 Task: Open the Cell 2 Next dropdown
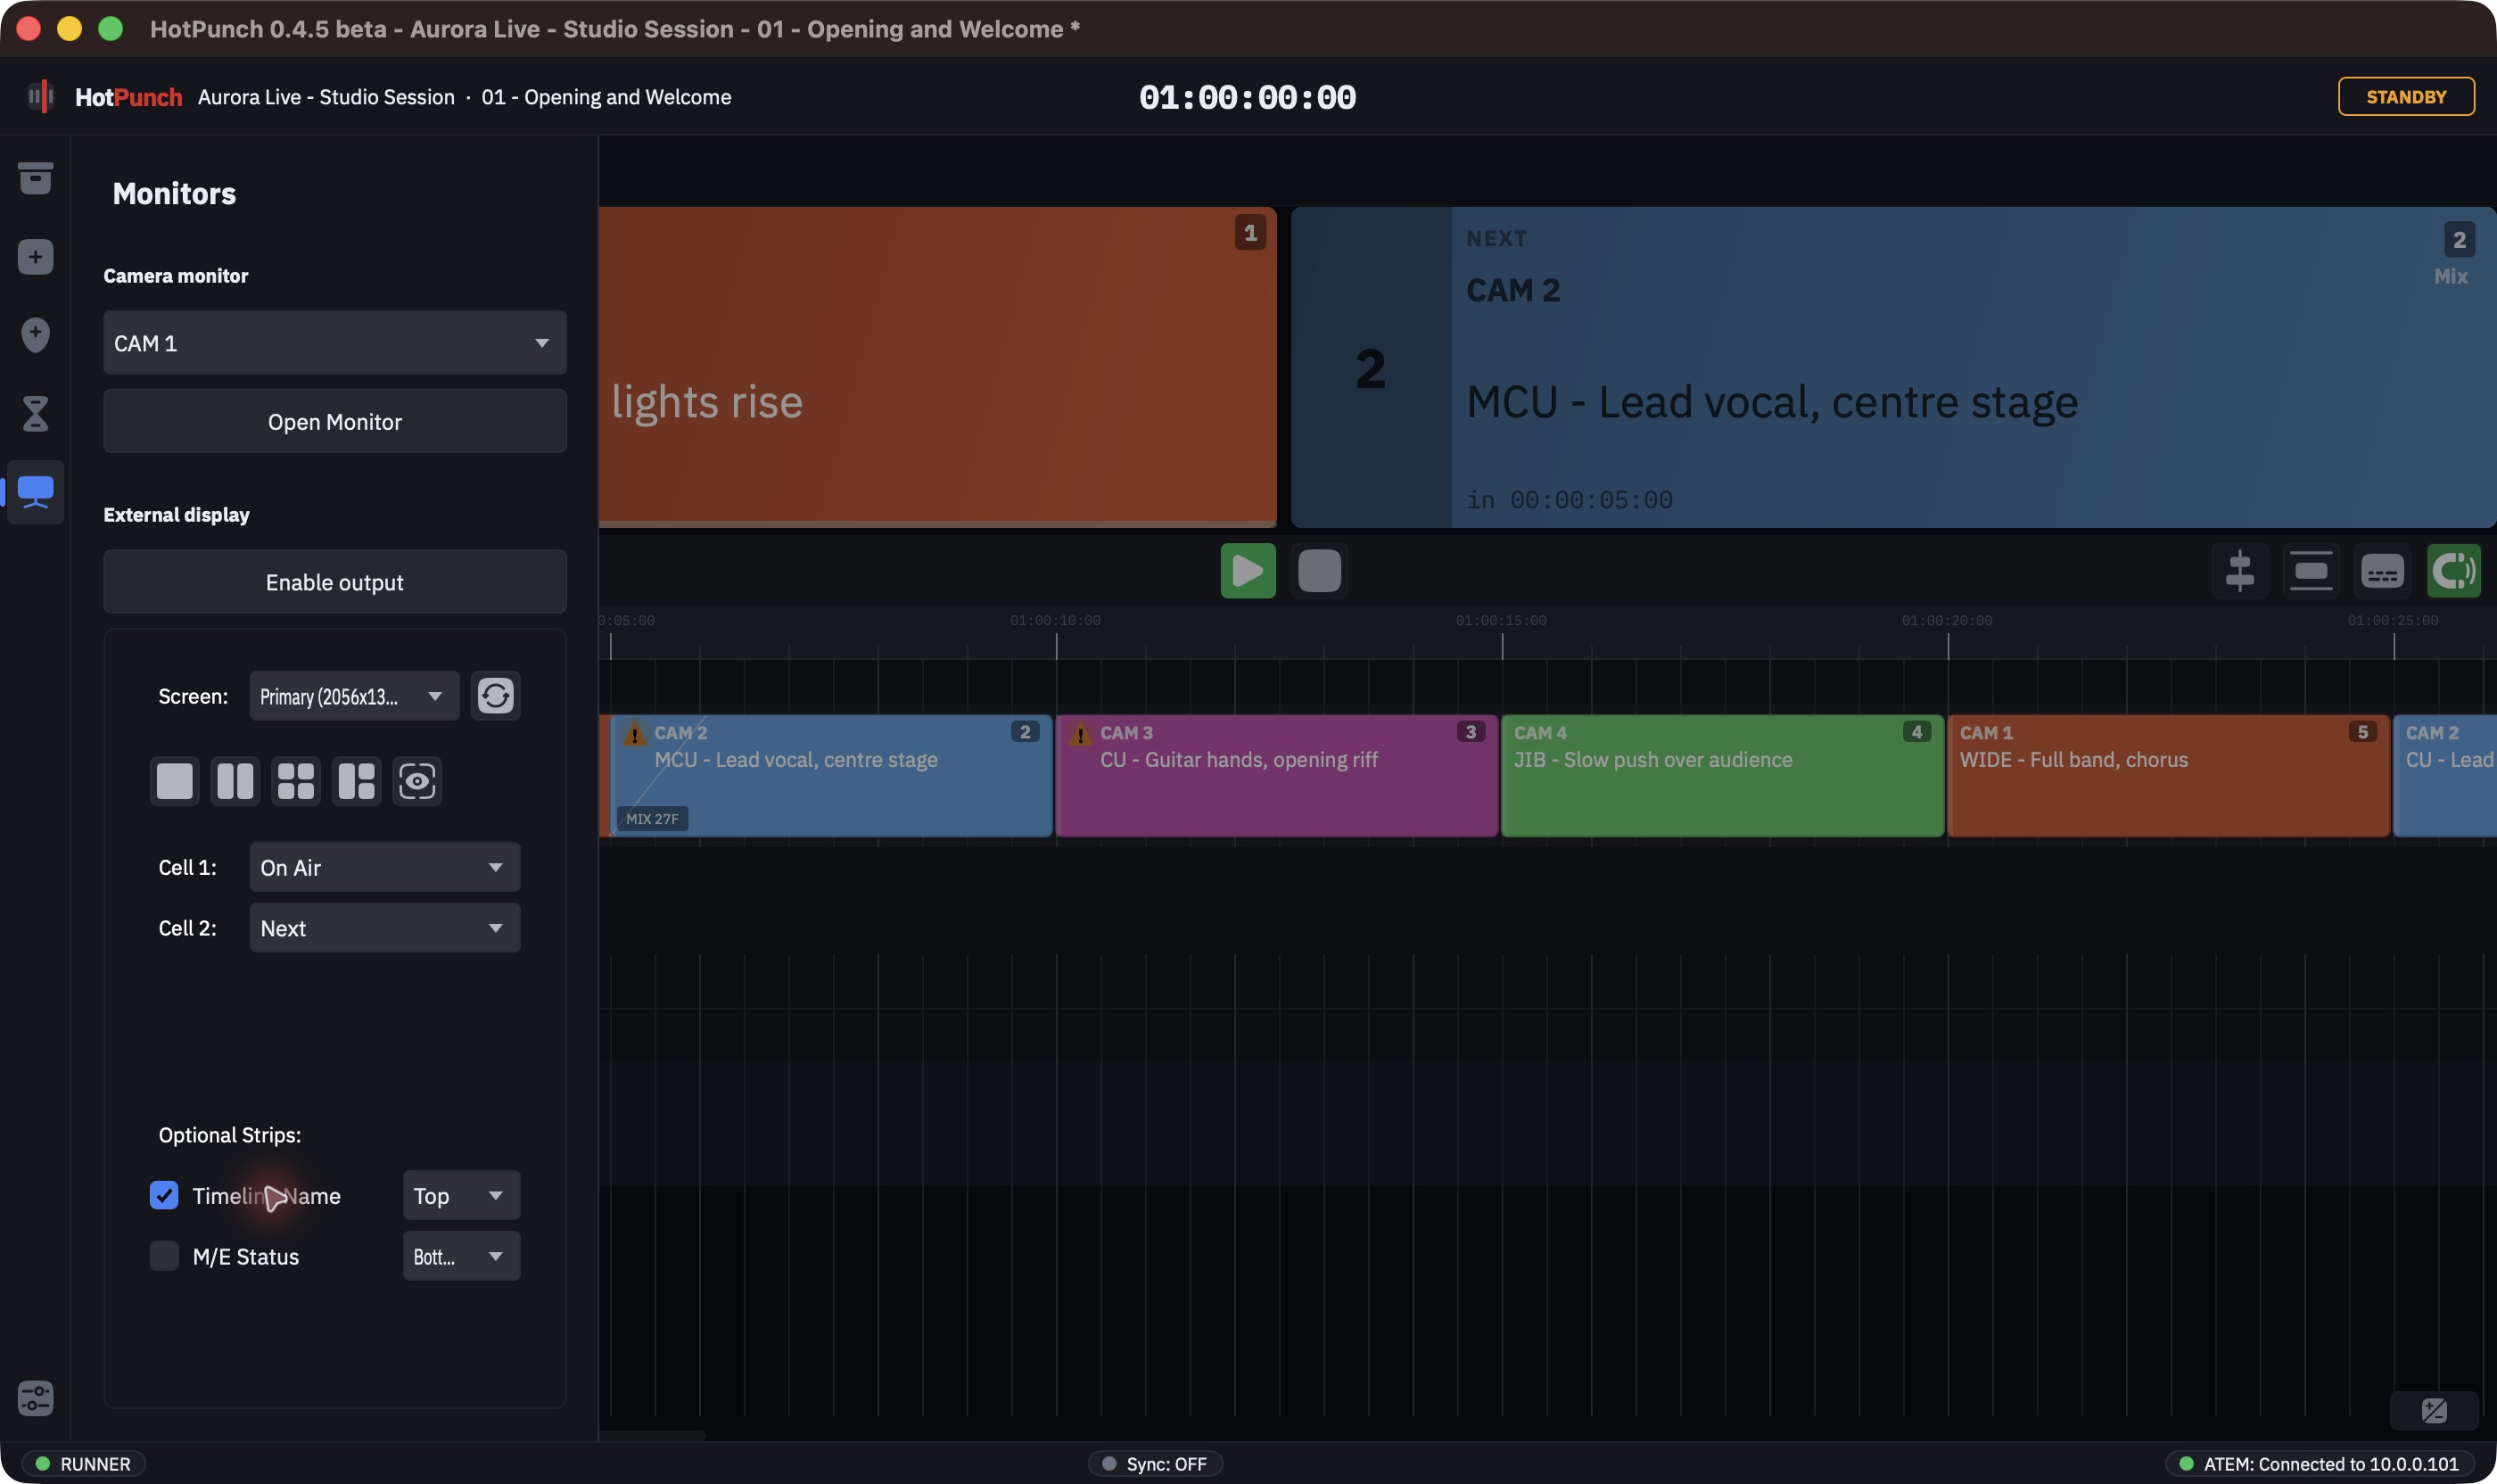385,928
